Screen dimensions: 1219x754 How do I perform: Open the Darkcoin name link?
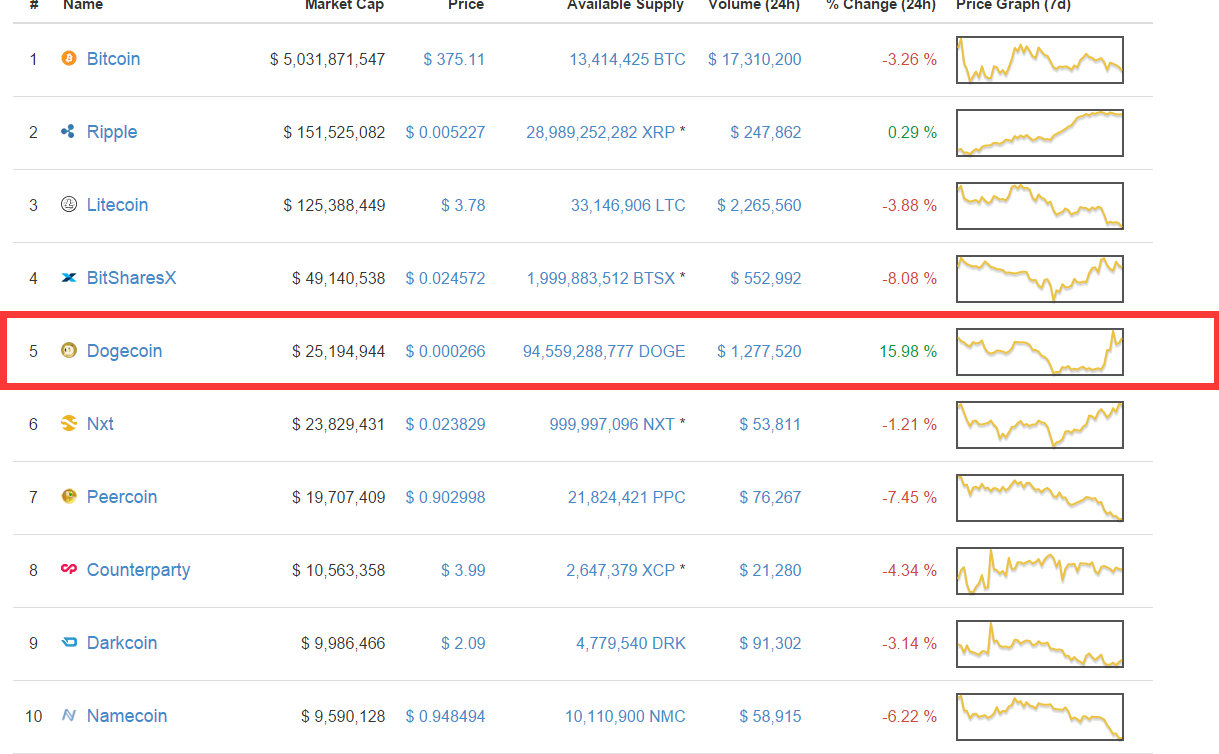(x=122, y=643)
